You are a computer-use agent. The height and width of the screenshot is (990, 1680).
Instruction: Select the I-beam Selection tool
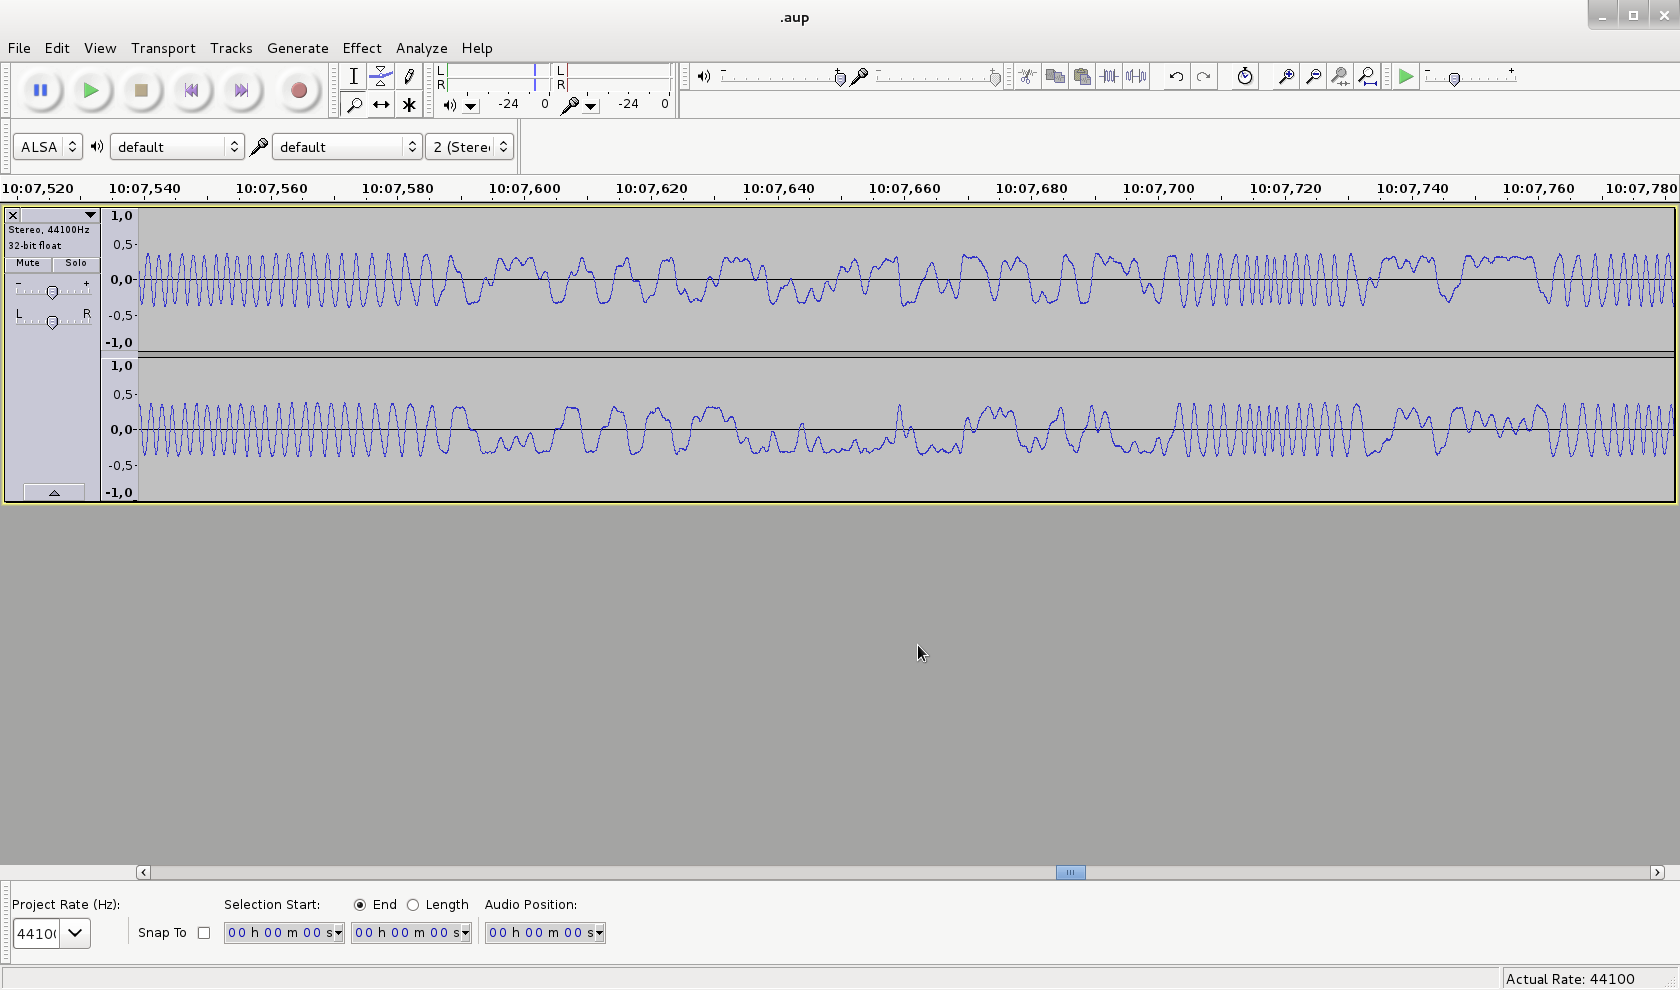pos(353,76)
